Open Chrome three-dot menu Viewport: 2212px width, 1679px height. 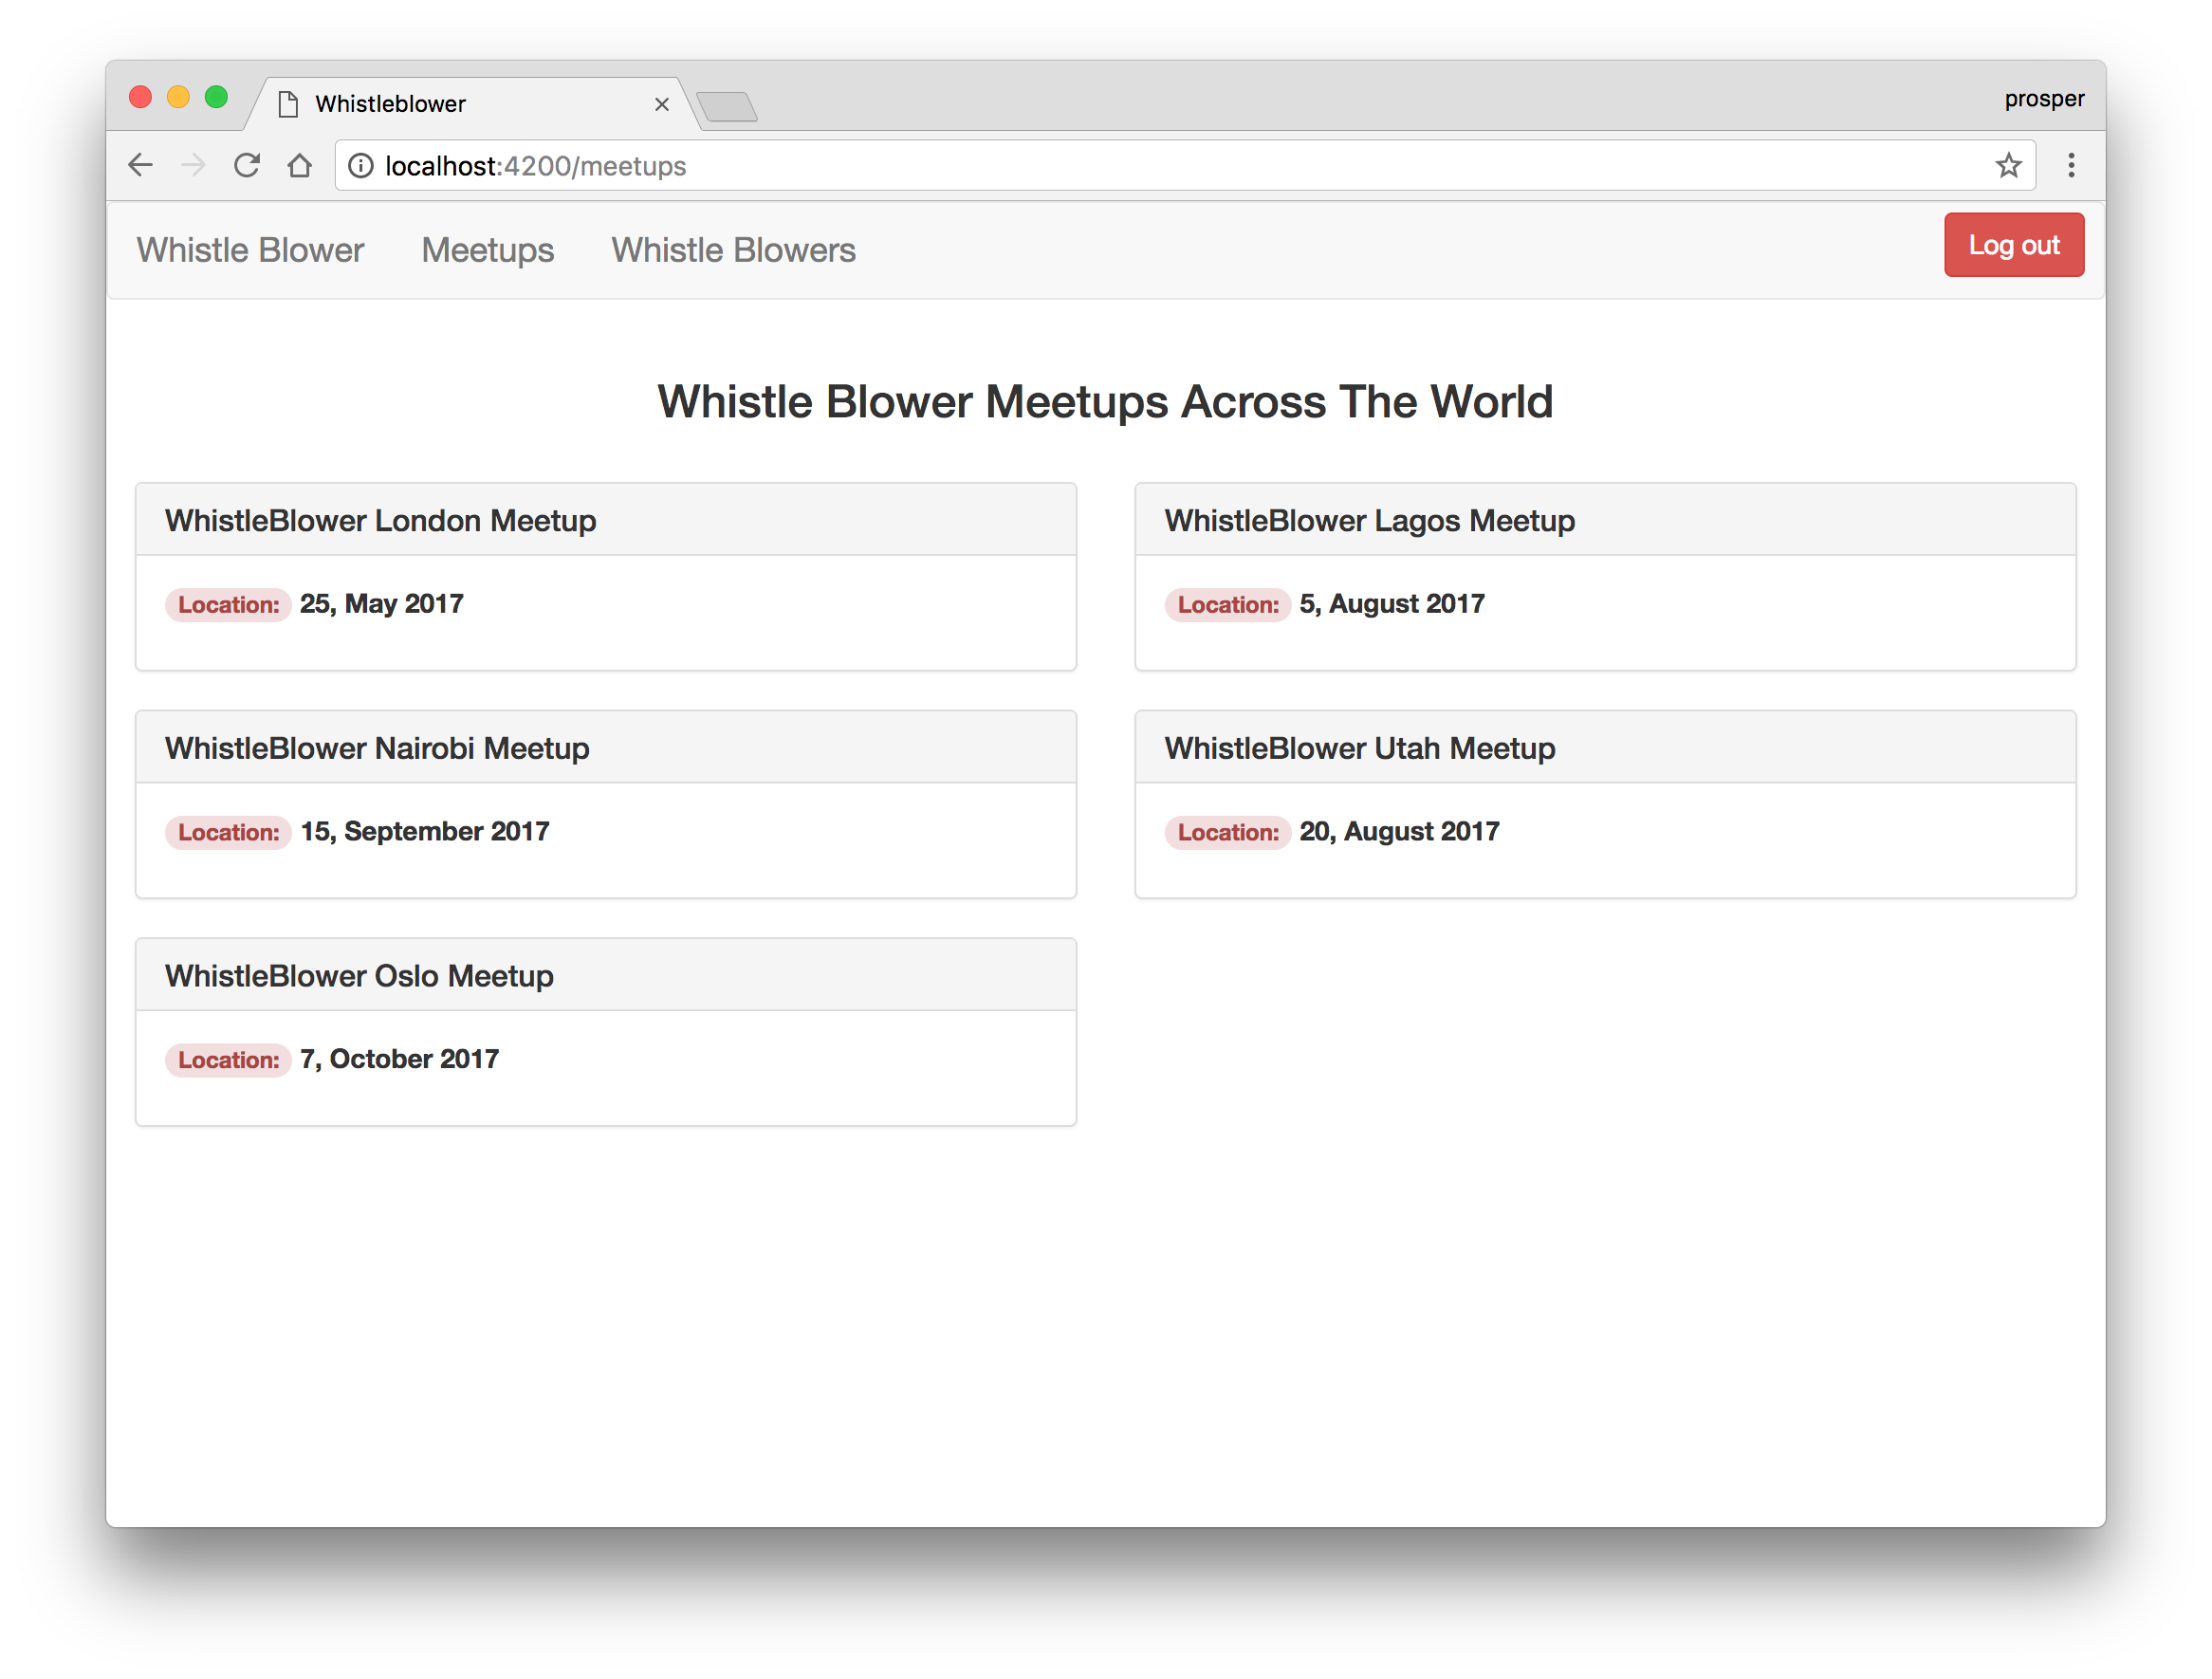point(2071,165)
